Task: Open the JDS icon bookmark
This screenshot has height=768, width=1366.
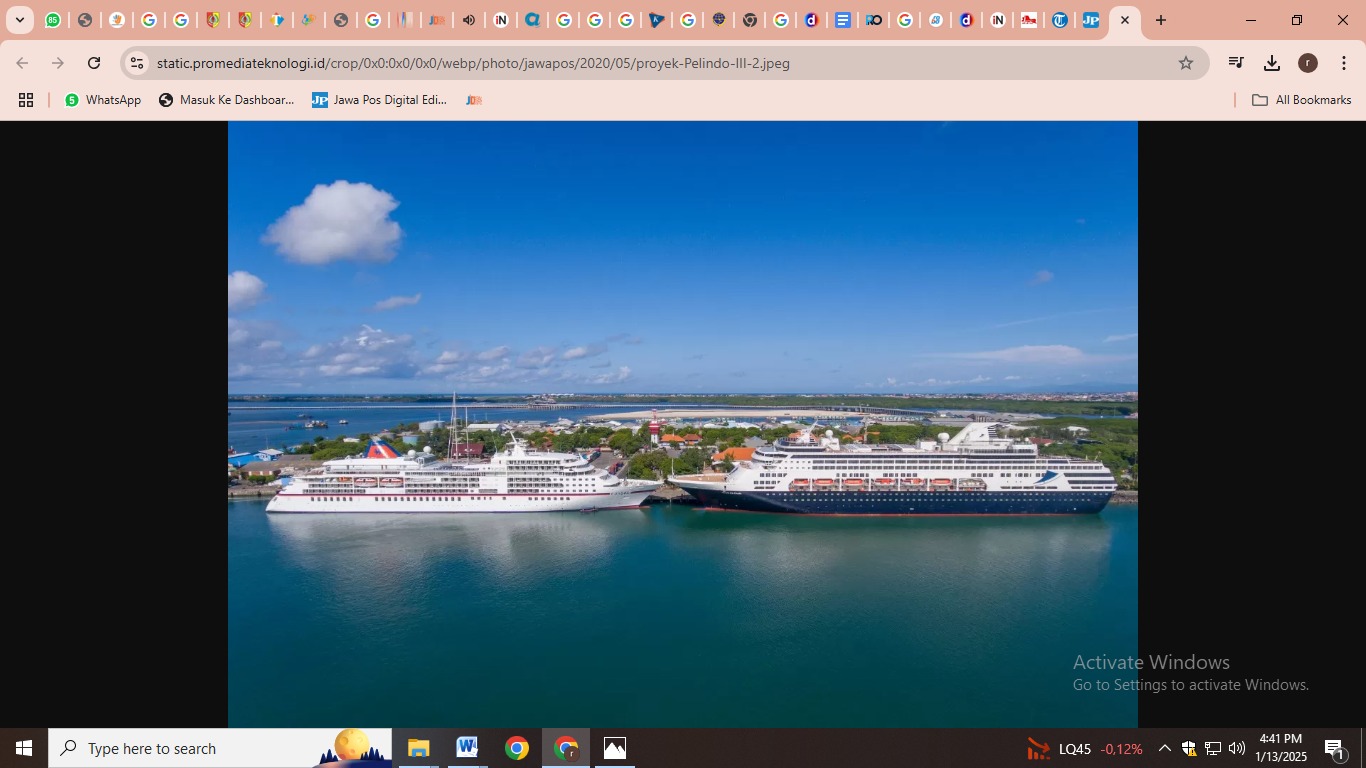Action: click(474, 100)
